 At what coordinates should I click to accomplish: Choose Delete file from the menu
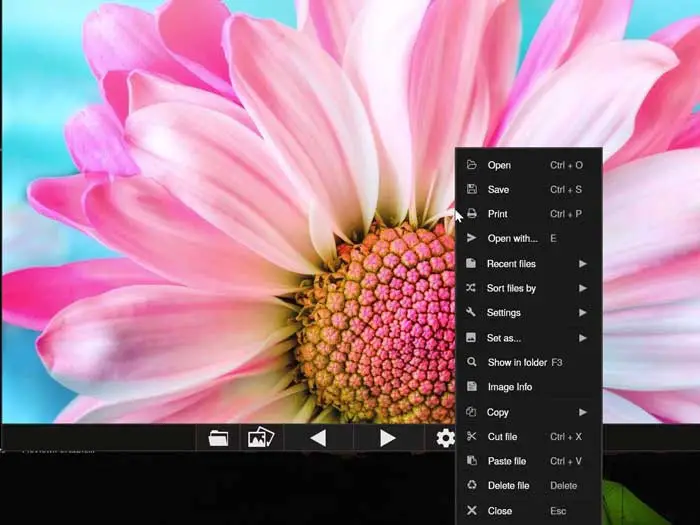point(529,485)
